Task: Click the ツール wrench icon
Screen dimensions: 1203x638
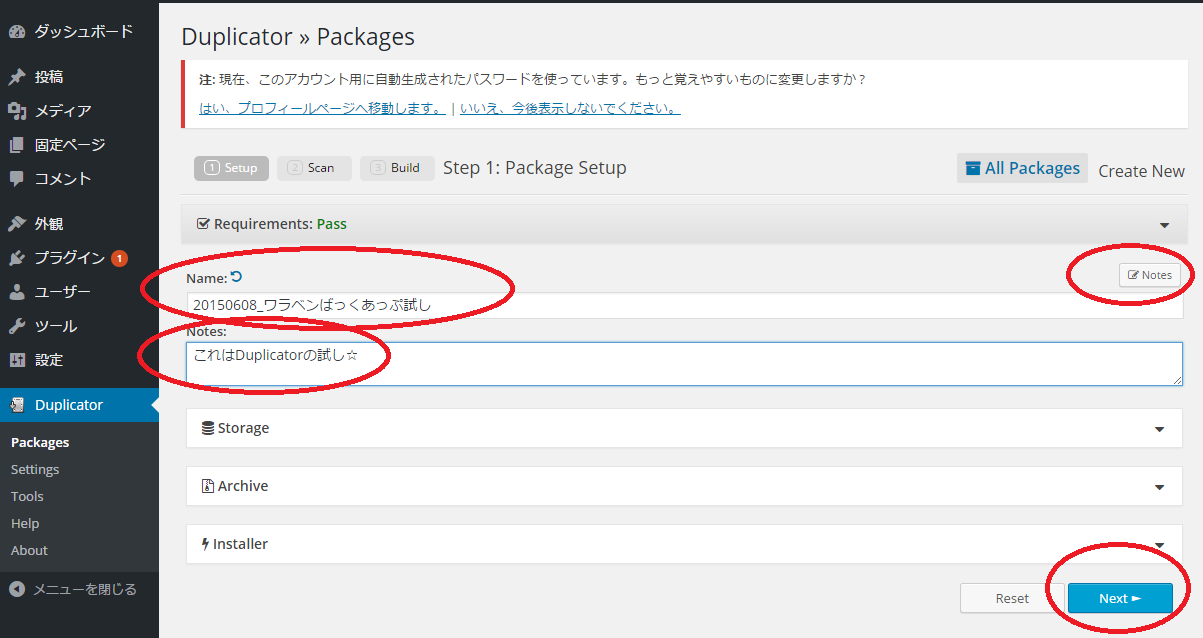Action: point(17,326)
